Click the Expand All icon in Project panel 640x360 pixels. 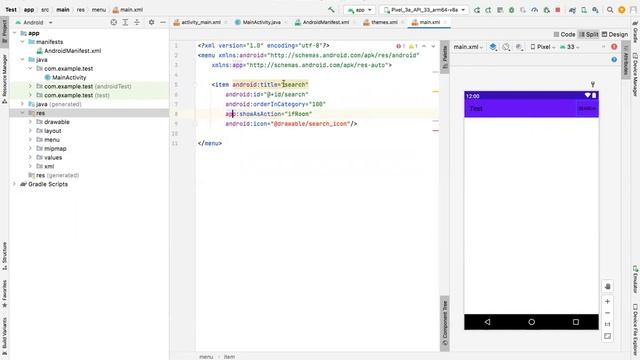tap(125, 22)
